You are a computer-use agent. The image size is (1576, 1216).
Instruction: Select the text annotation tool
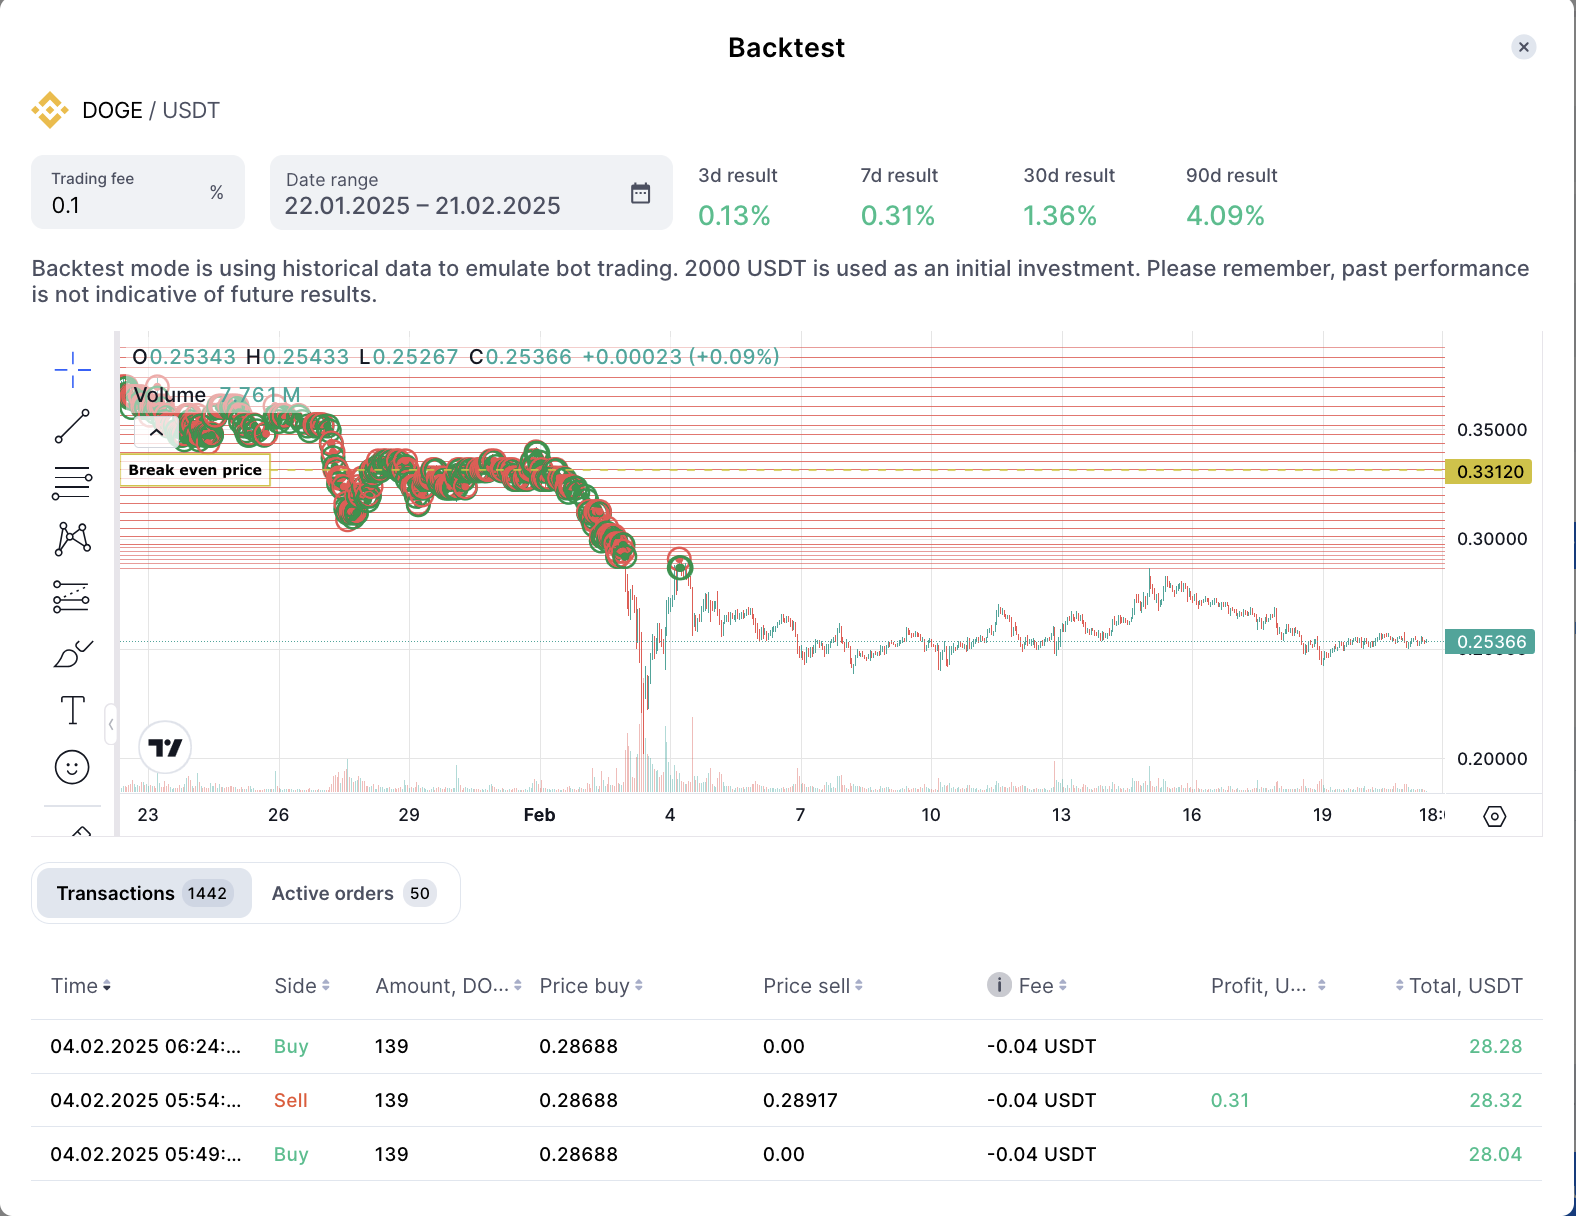(72, 711)
